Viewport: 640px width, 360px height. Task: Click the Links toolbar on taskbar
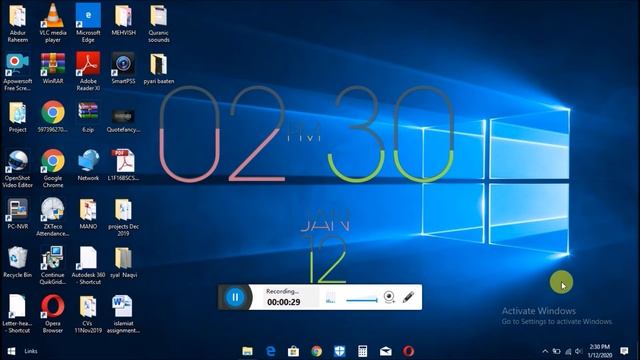[x=31, y=351]
